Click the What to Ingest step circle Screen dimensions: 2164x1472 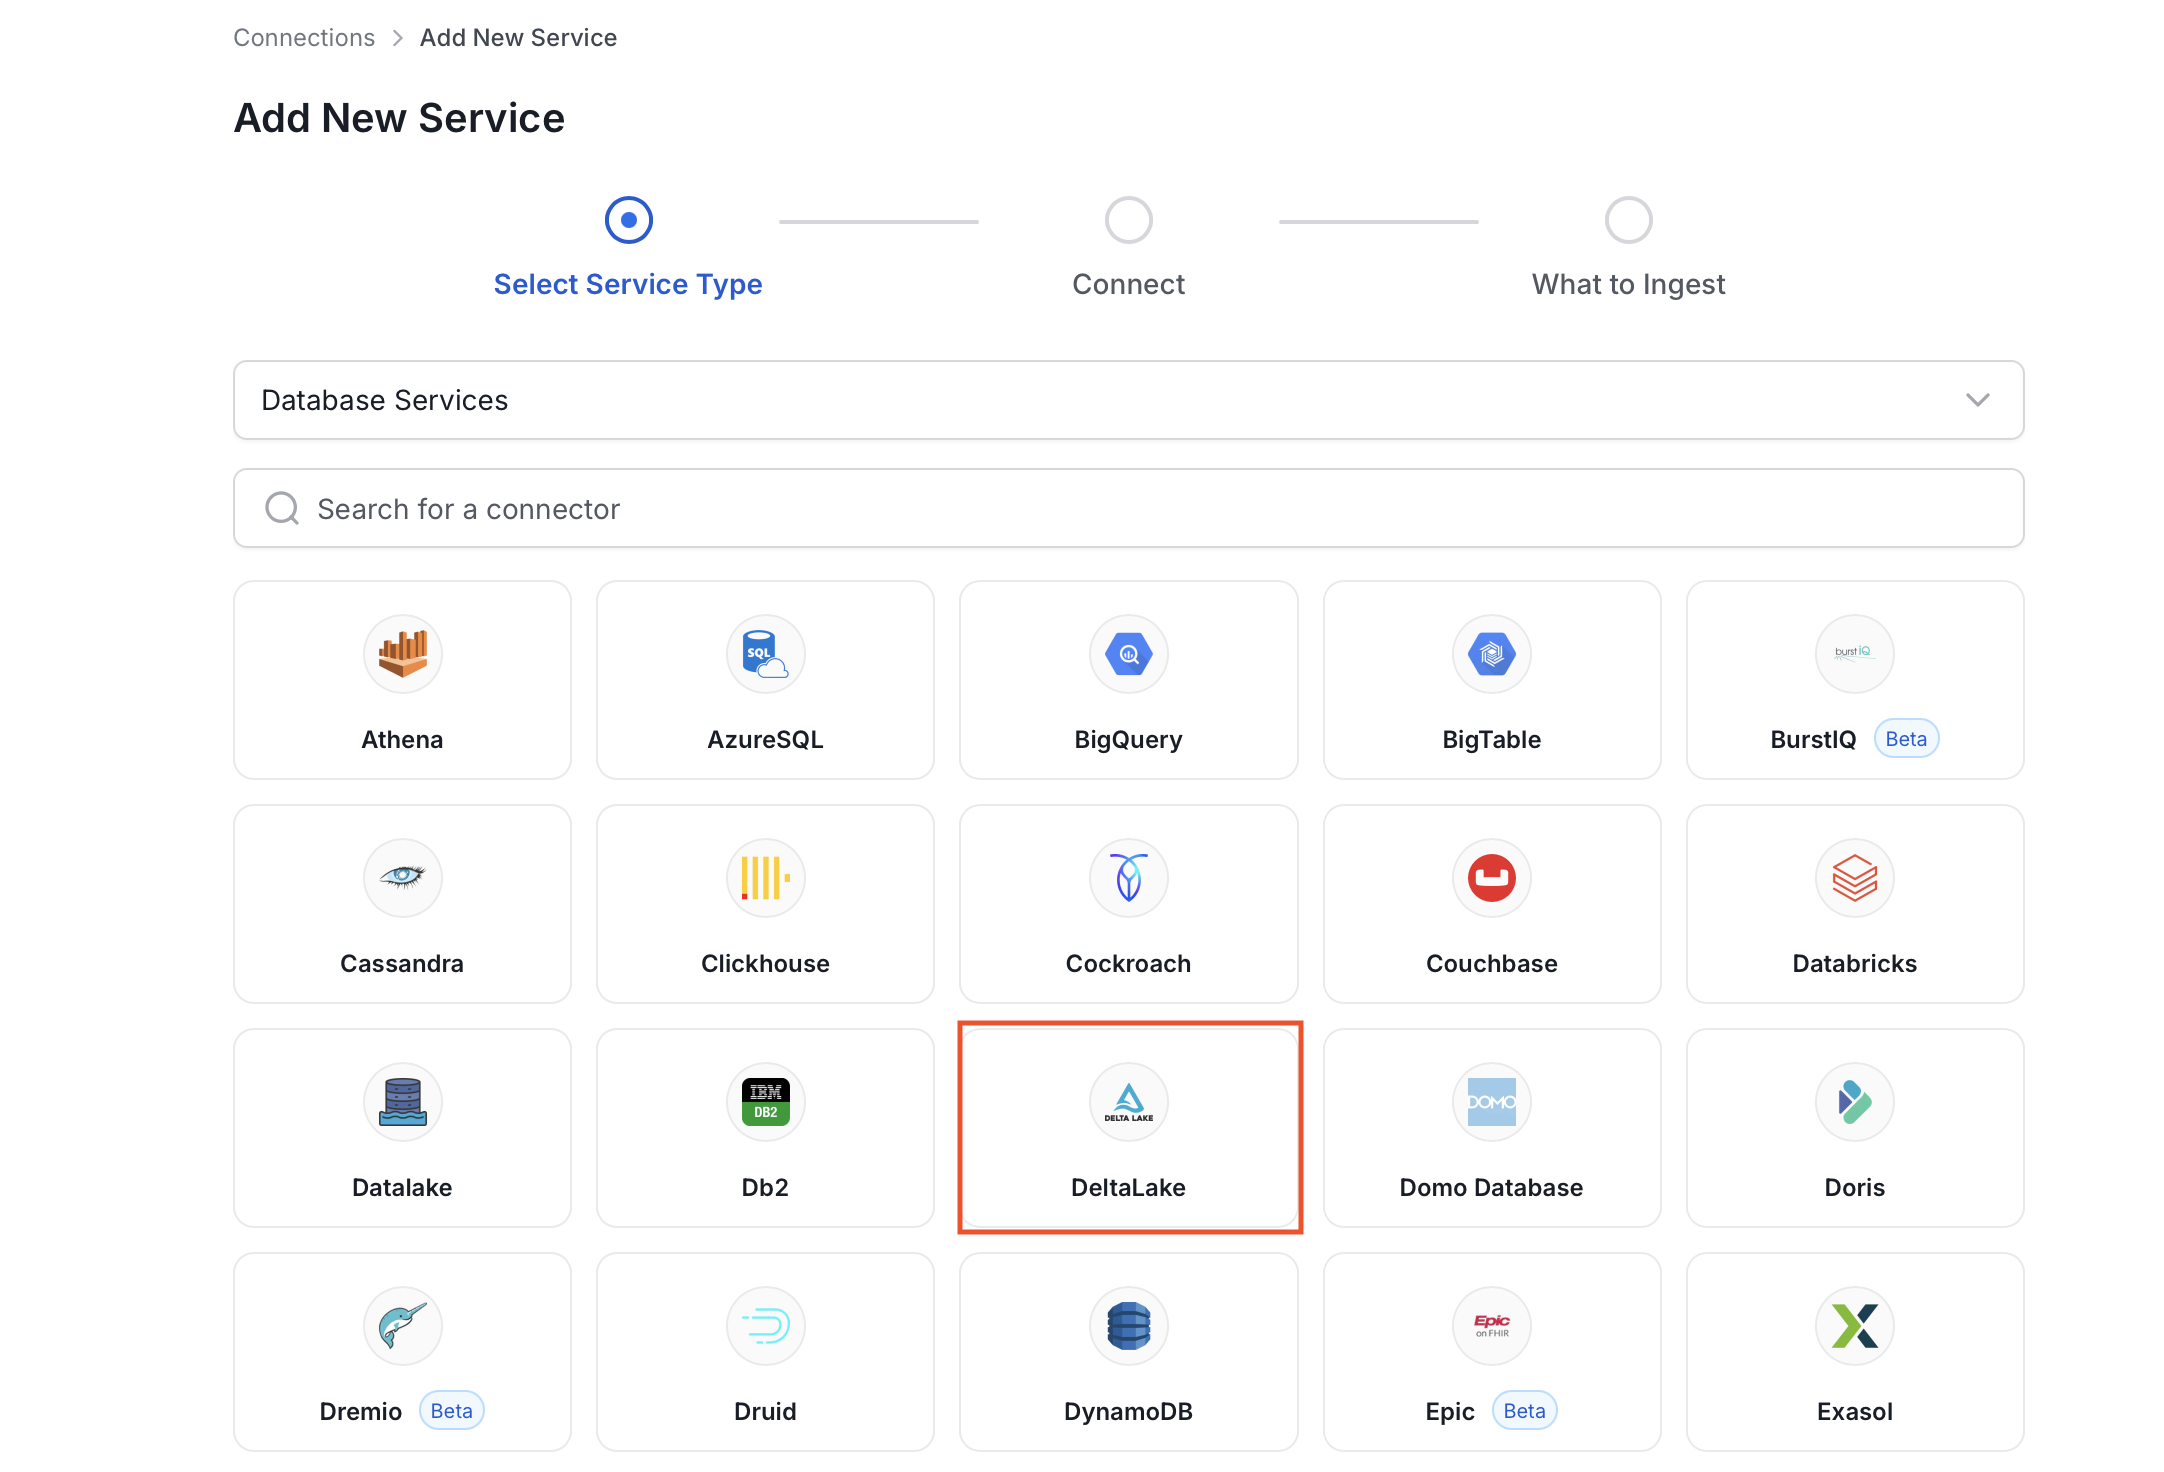point(1628,220)
